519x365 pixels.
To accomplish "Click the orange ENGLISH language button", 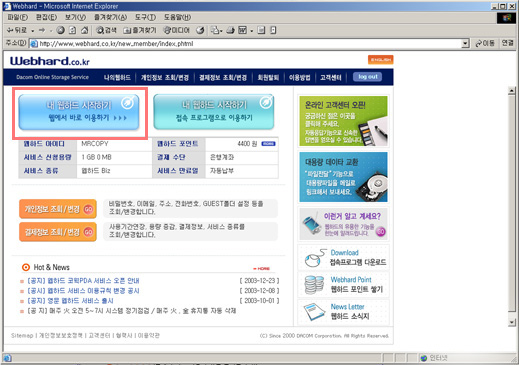I will click(381, 59).
